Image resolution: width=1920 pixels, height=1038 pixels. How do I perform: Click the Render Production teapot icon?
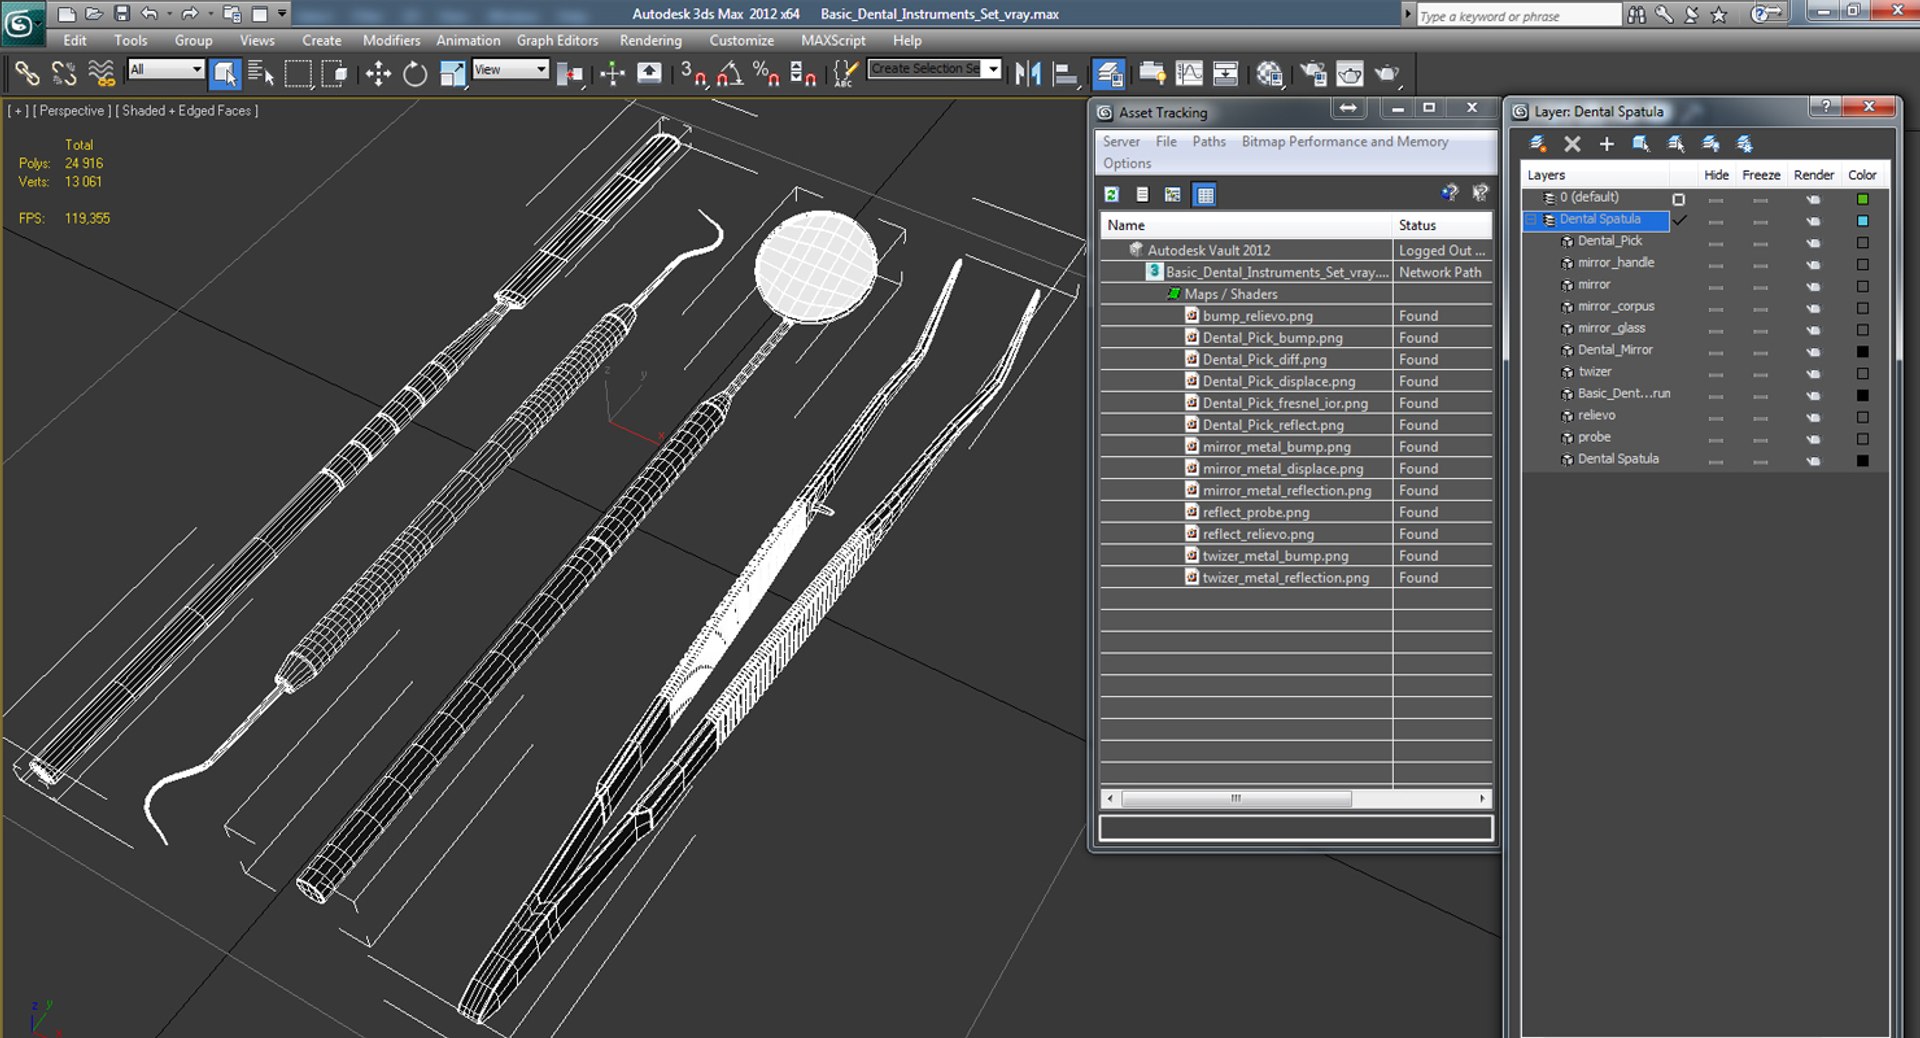(x=1387, y=73)
